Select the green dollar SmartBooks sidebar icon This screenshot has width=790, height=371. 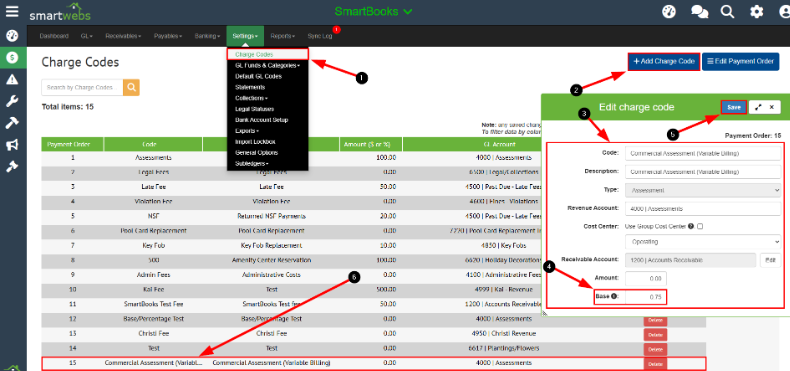pyautogui.click(x=12, y=57)
